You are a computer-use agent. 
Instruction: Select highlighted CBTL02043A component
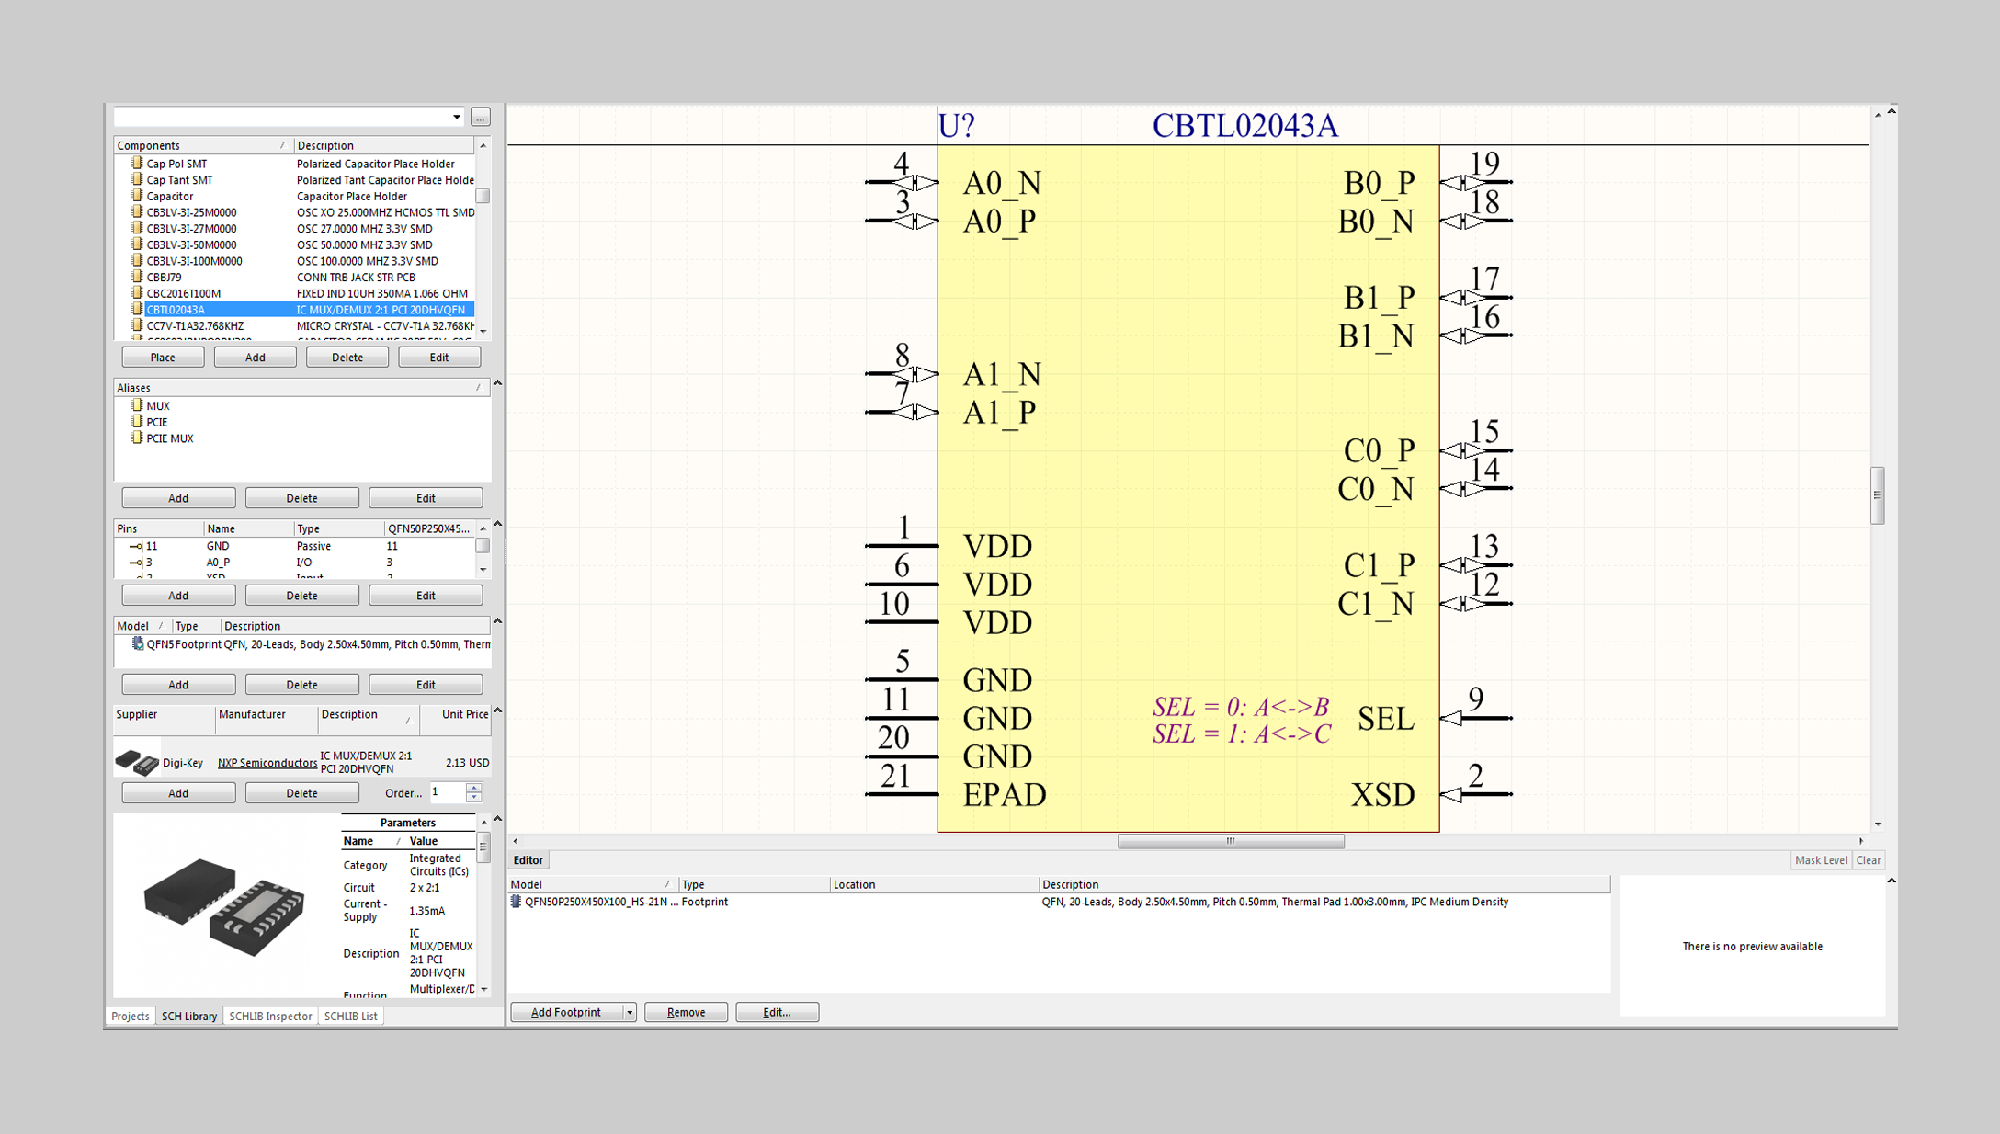pos(294,309)
